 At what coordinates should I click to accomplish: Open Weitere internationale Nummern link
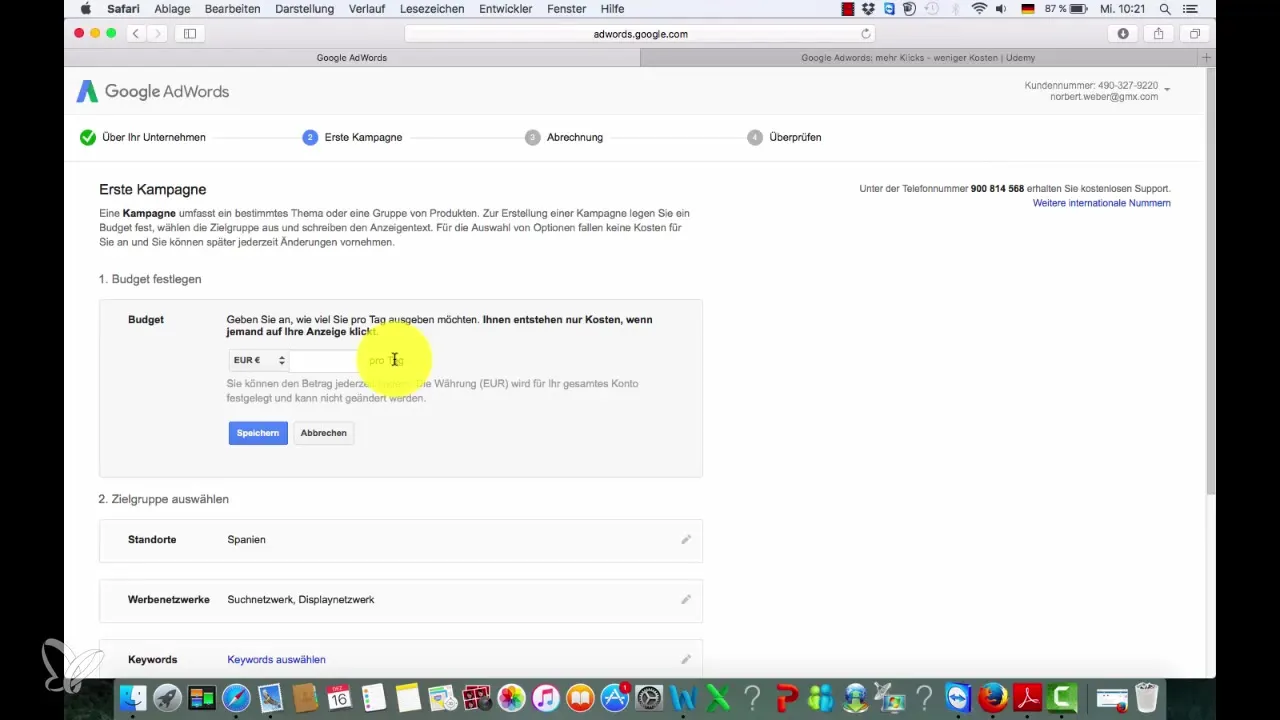1101,203
